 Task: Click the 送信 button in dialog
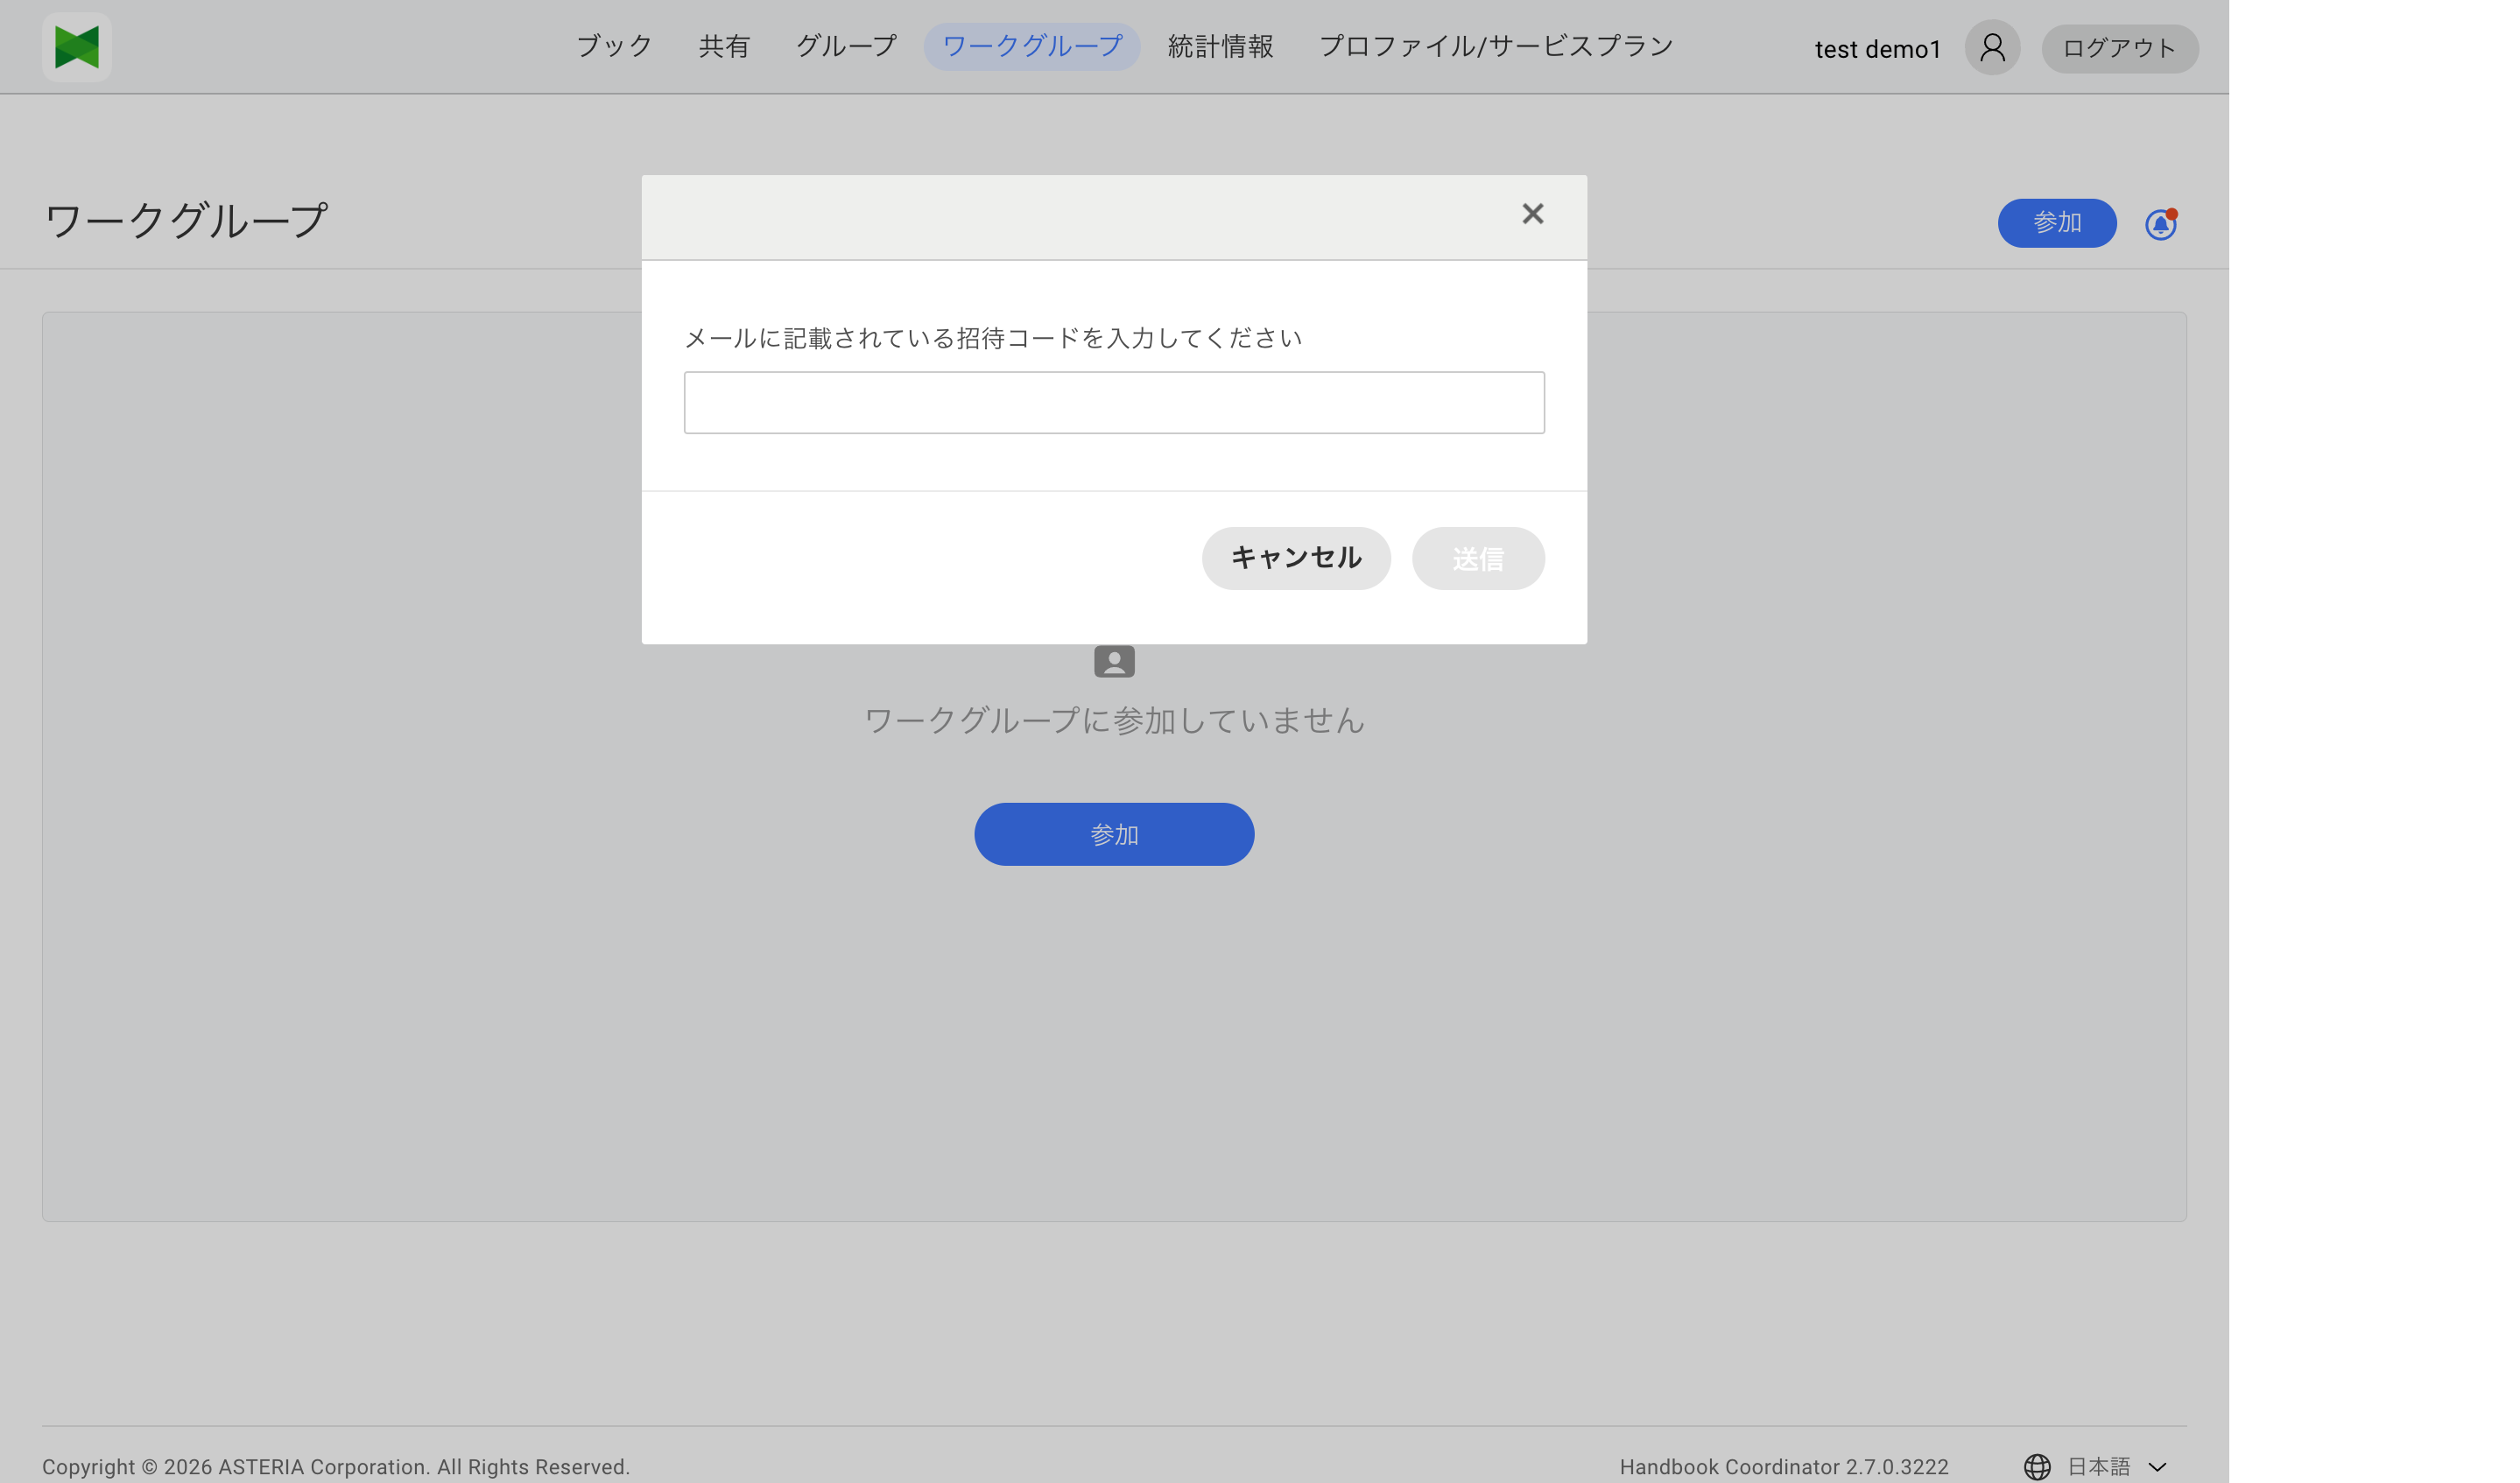point(1478,558)
